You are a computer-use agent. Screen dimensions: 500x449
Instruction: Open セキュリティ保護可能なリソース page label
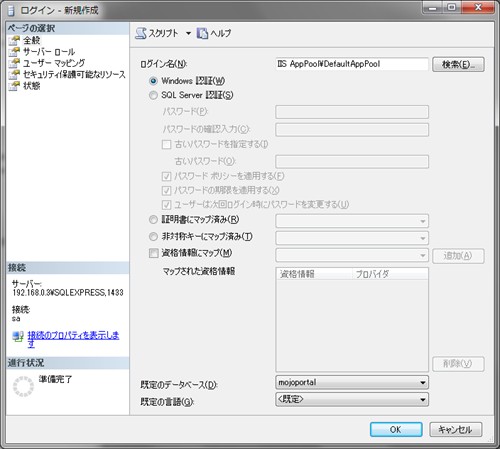click(x=74, y=75)
